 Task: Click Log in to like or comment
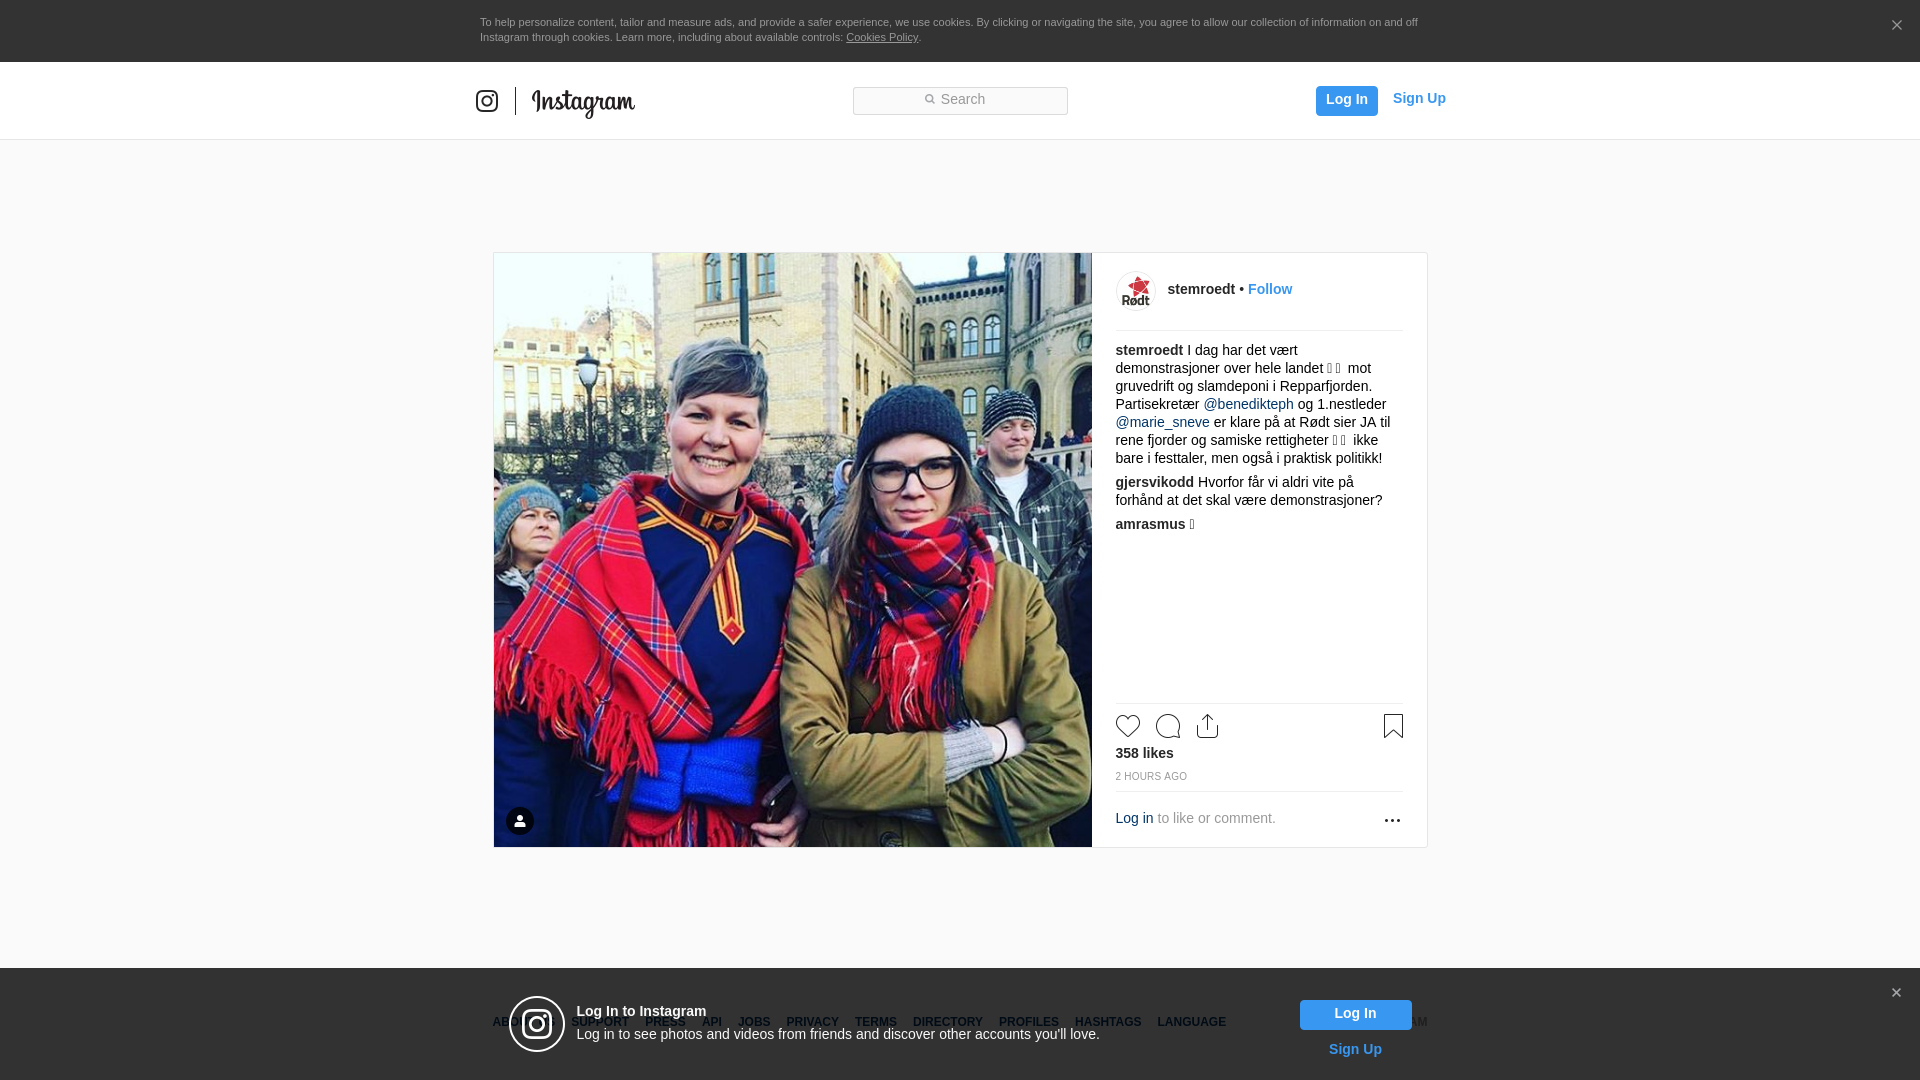point(1134,818)
